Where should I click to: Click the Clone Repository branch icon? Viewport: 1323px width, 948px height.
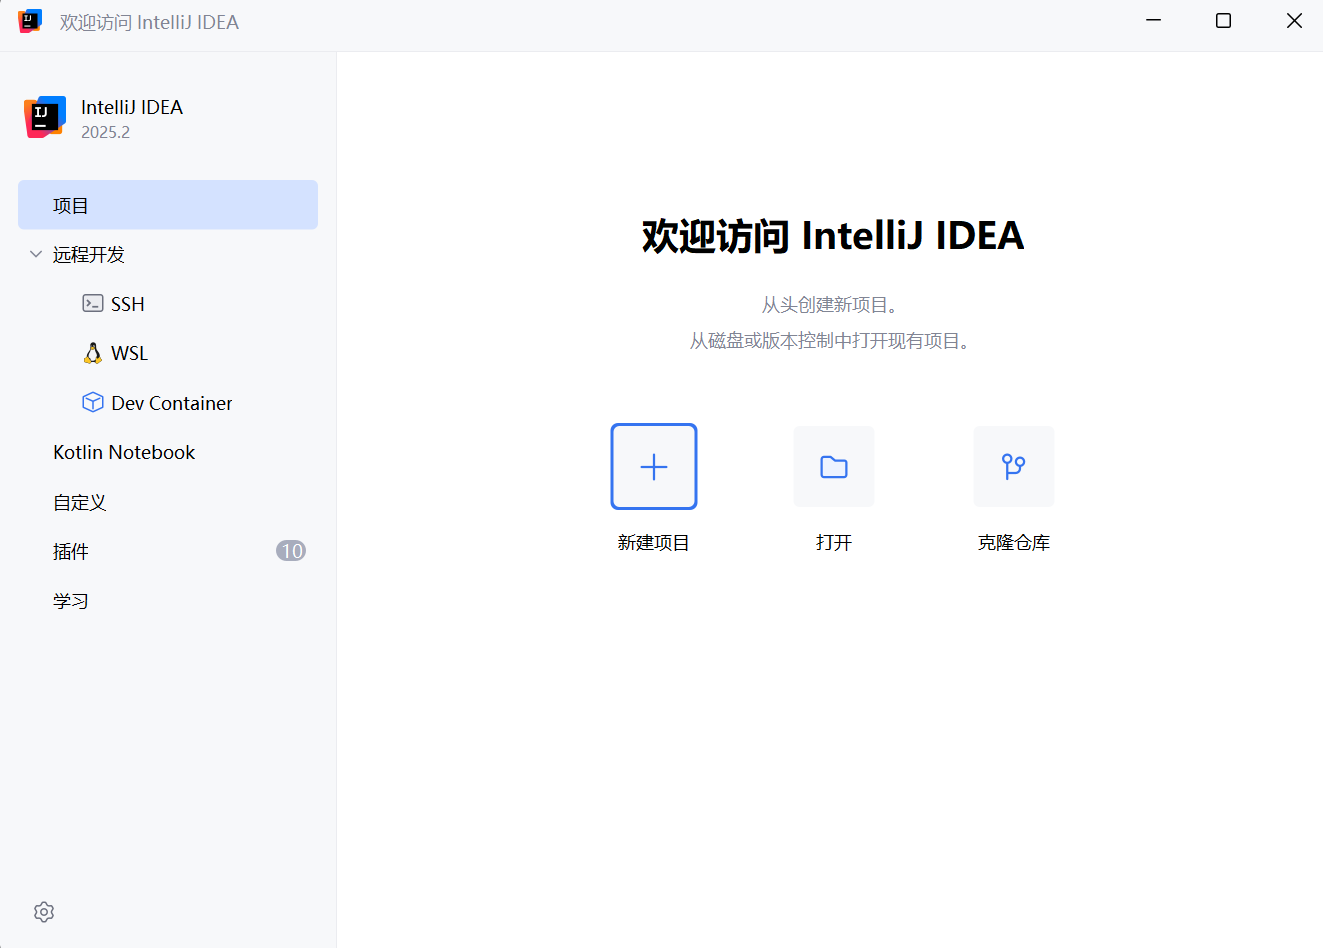[1013, 467]
